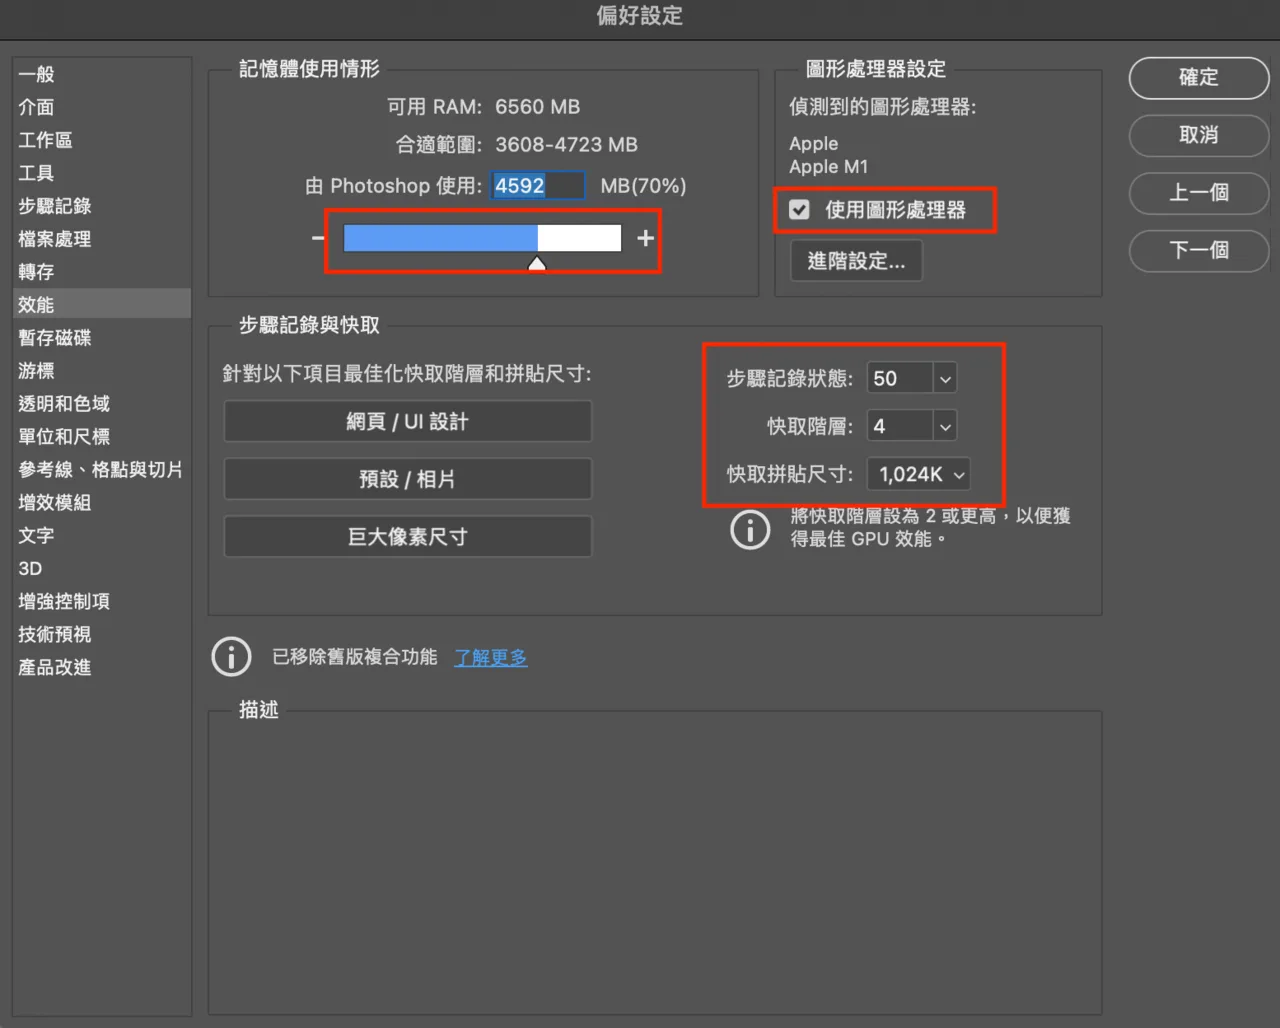The height and width of the screenshot is (1028, 1280).
Task: Switch to 檔案處理 category
Action: click(101, 239)
